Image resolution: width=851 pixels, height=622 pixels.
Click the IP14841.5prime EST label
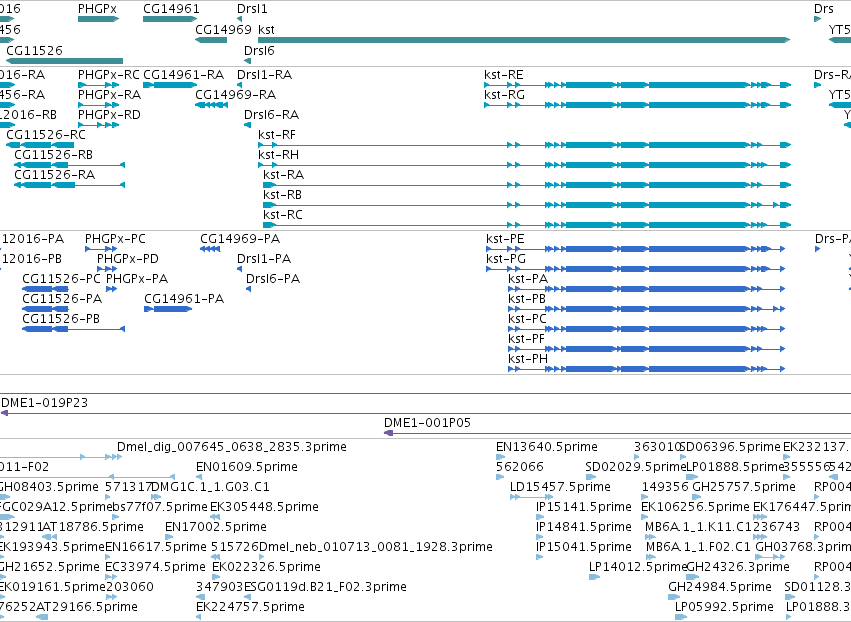(x=583, y=528)
